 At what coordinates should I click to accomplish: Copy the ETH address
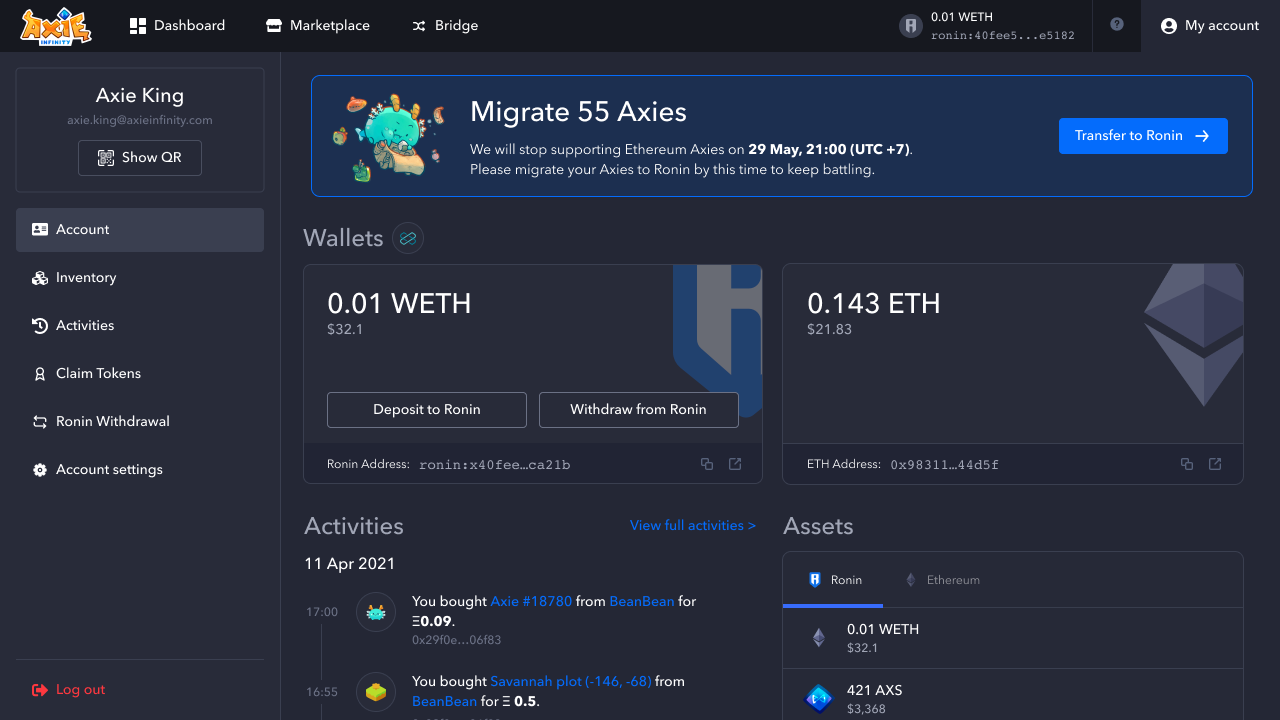pyautogui.click(x=1187, y=464)
